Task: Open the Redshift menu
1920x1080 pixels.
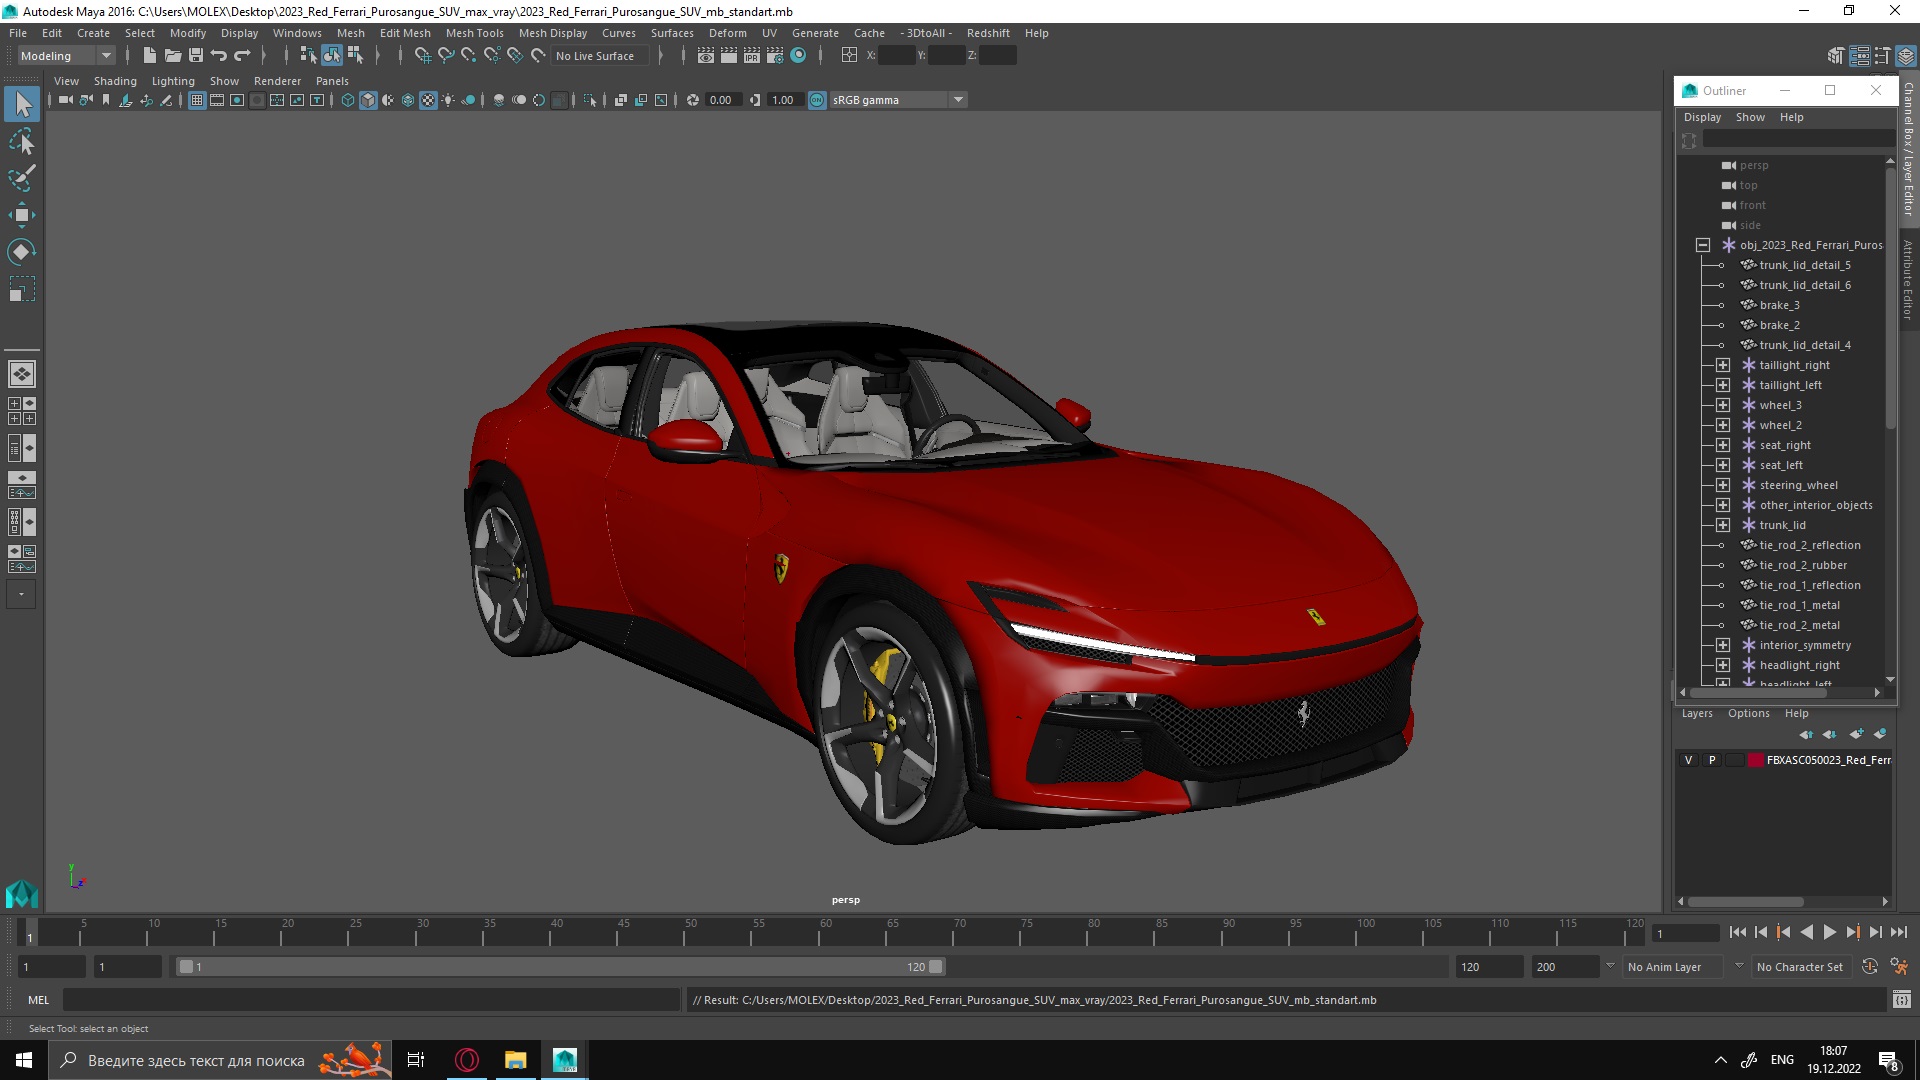Action: coord(987,33)
